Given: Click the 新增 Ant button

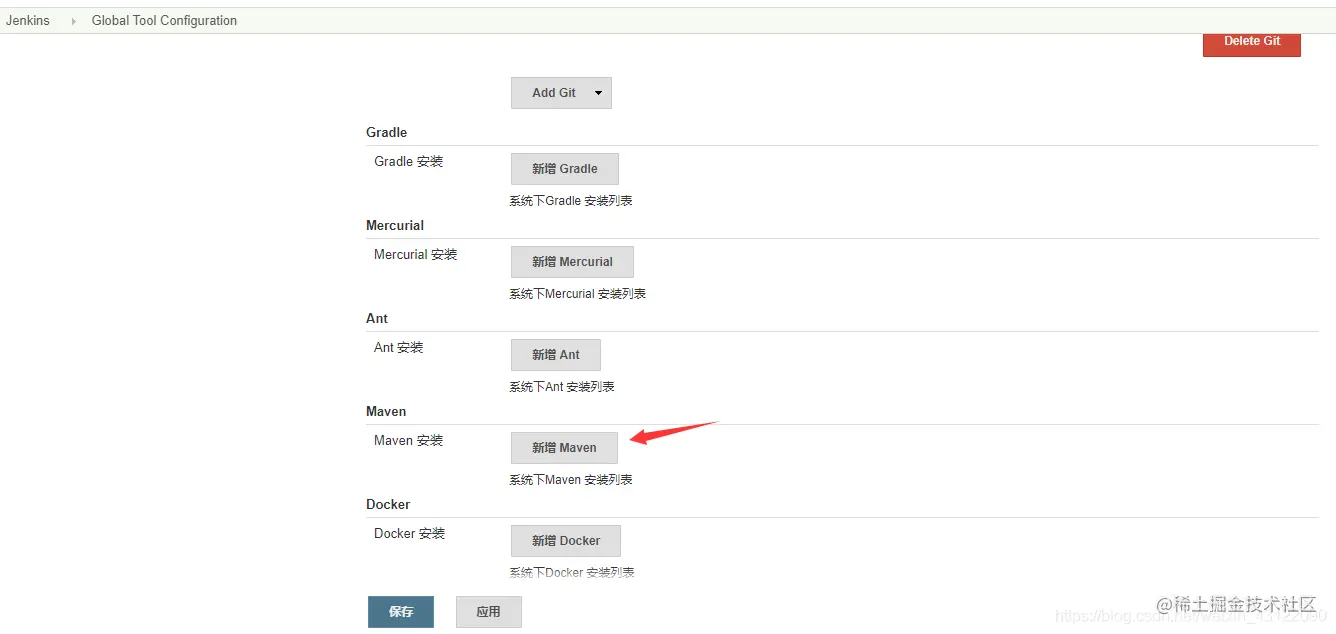Looking at the screenshot, I should 556,355.
